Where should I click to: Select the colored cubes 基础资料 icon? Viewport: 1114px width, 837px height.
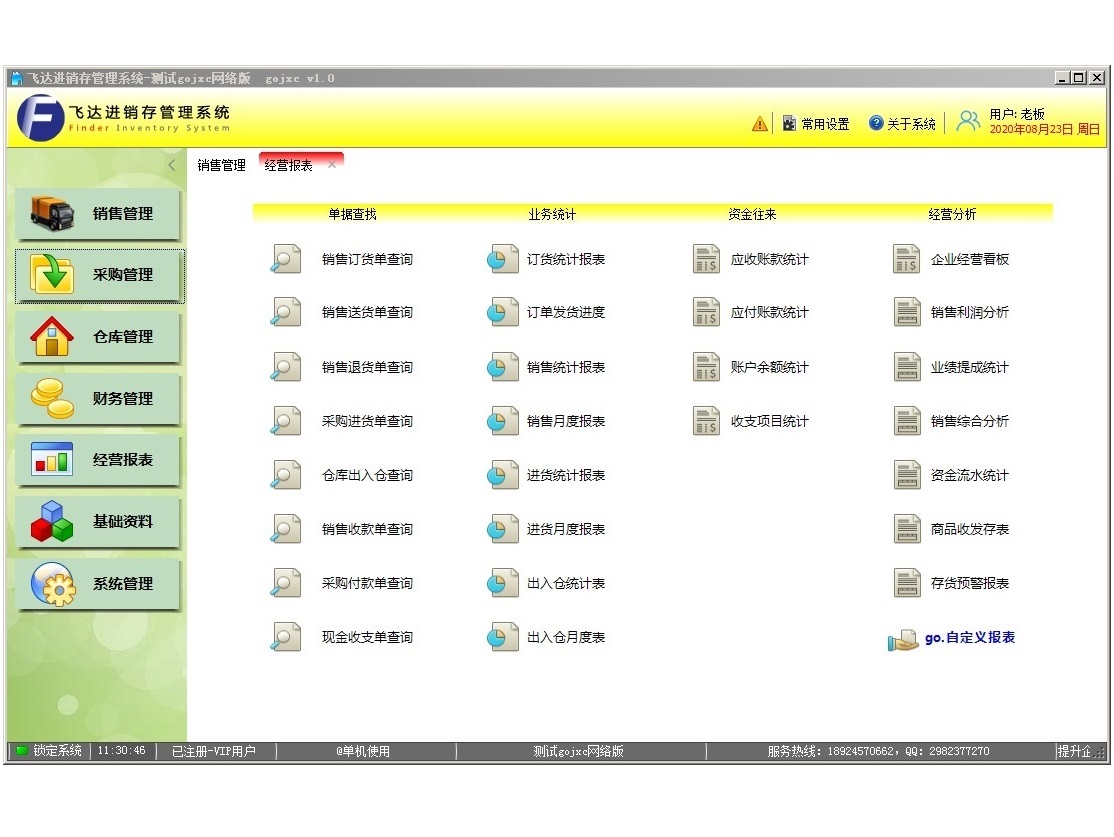pos(53,522)
